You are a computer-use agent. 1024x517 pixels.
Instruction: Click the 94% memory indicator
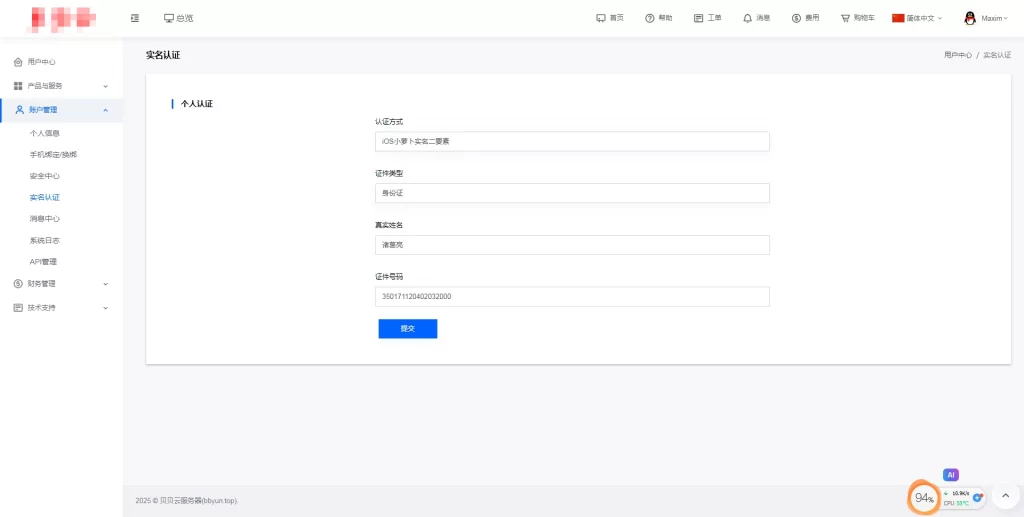924,499
